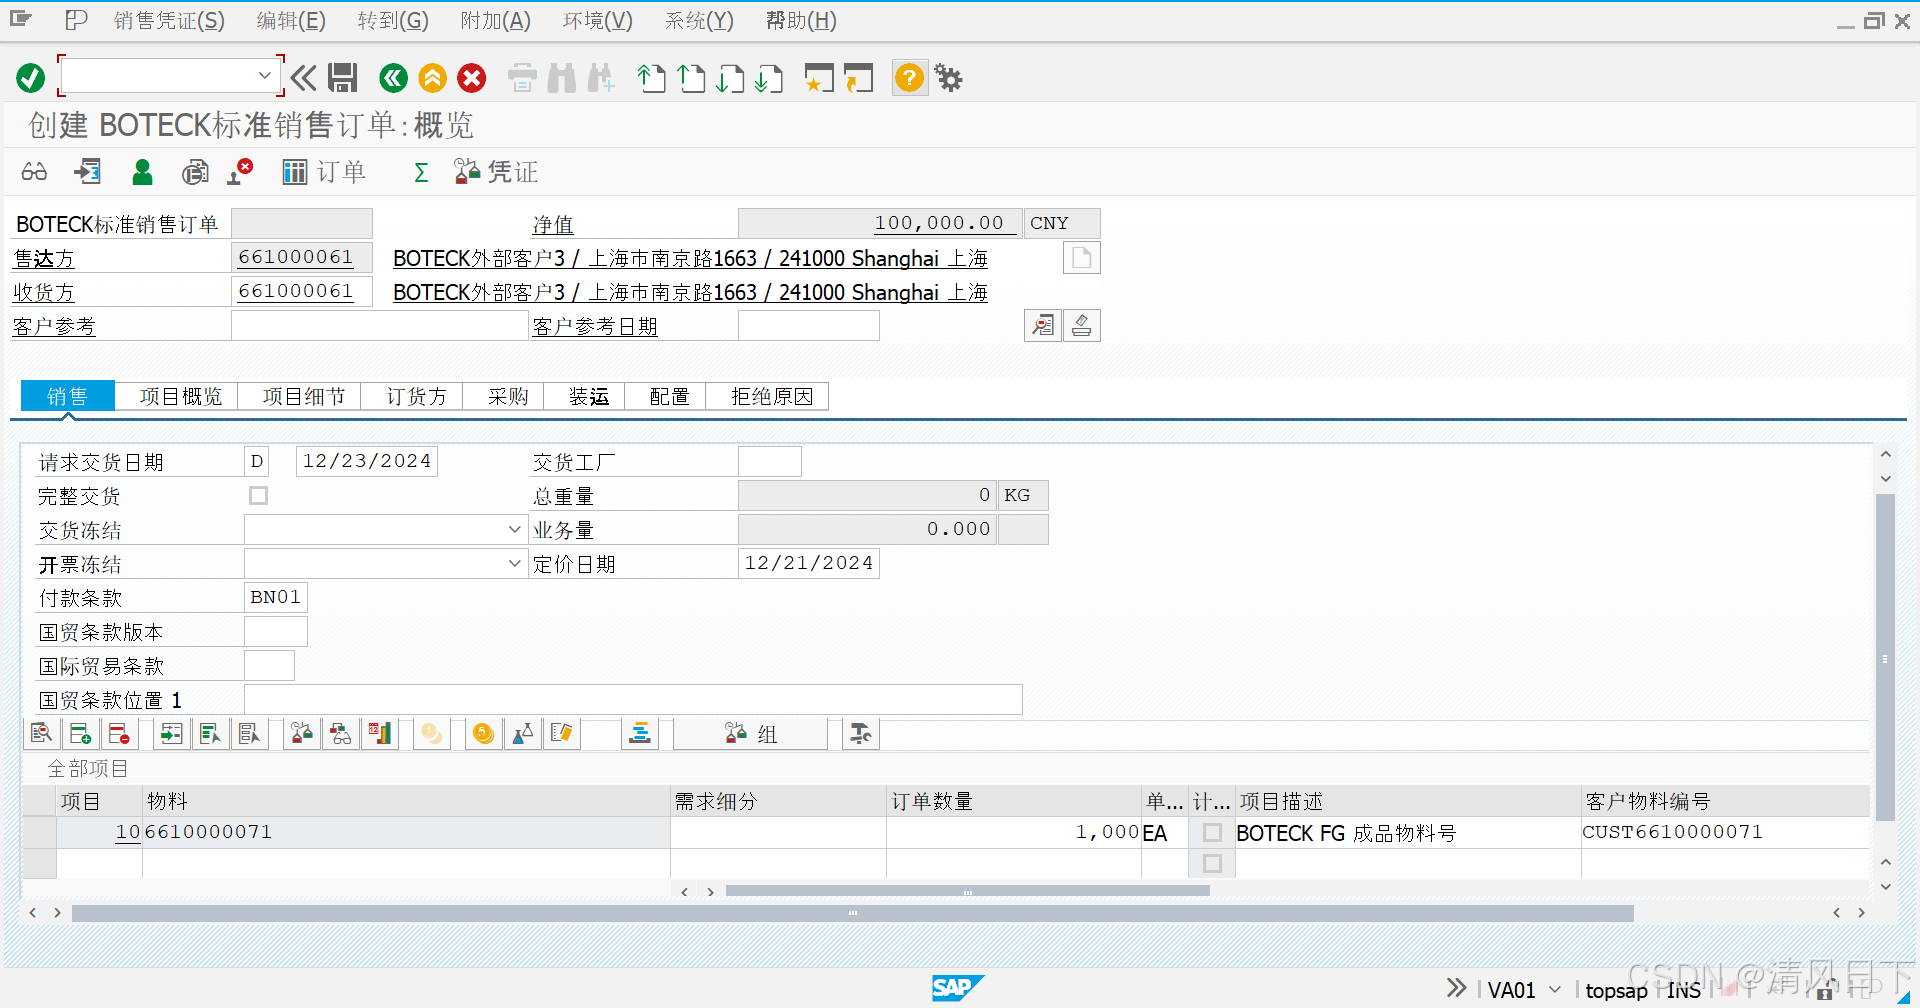
Task: Click the vertical scrollbar of the sales tab area
Action: pyautogui.click(x=1886, y=660)
